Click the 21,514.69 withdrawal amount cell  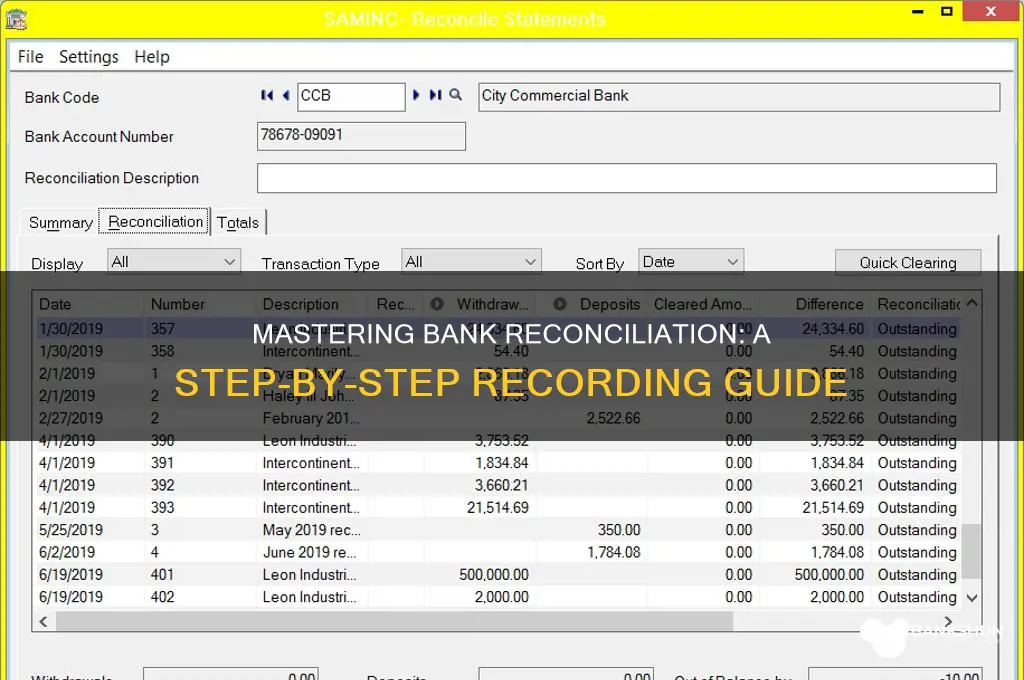481,508
